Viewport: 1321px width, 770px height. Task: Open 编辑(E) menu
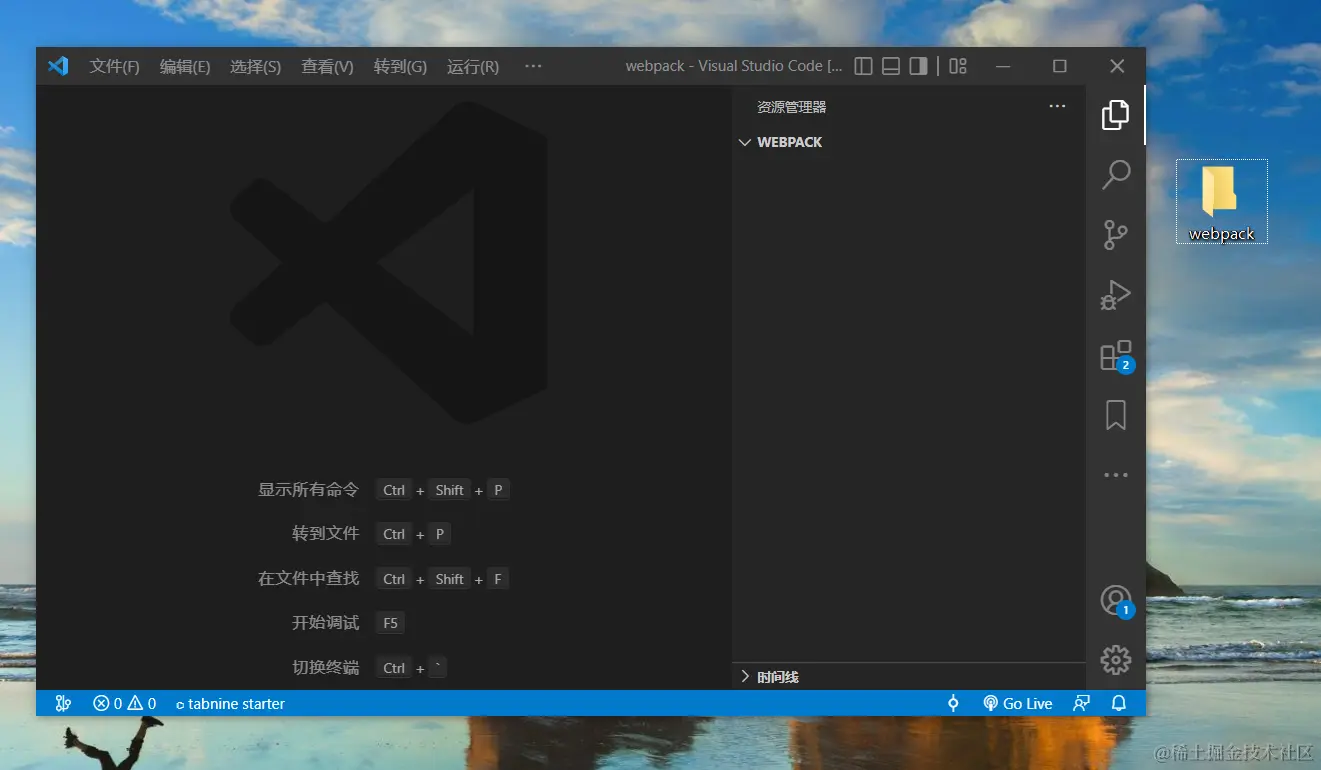click(x=185, y=66)
